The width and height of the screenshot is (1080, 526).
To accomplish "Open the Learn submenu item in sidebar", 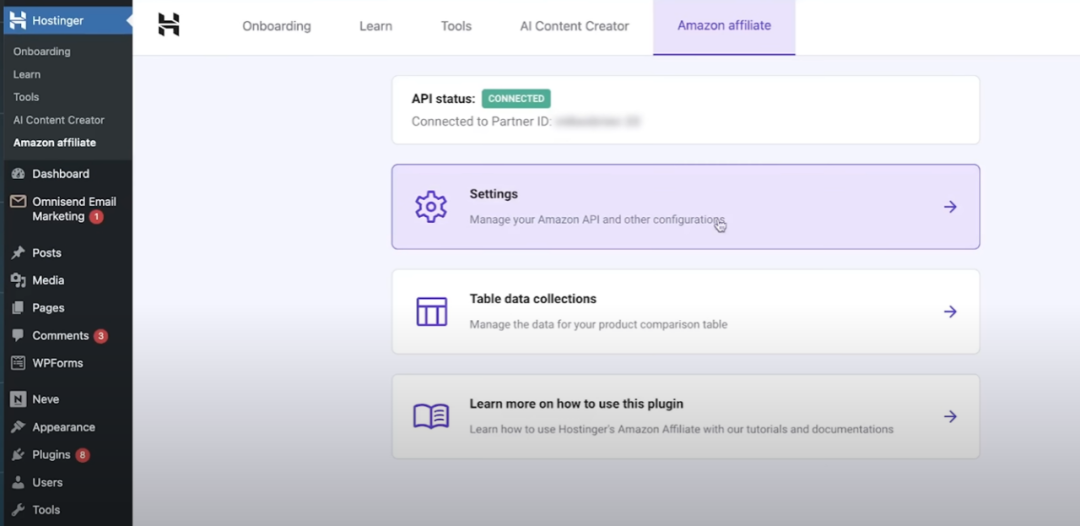I will point(27,74).
